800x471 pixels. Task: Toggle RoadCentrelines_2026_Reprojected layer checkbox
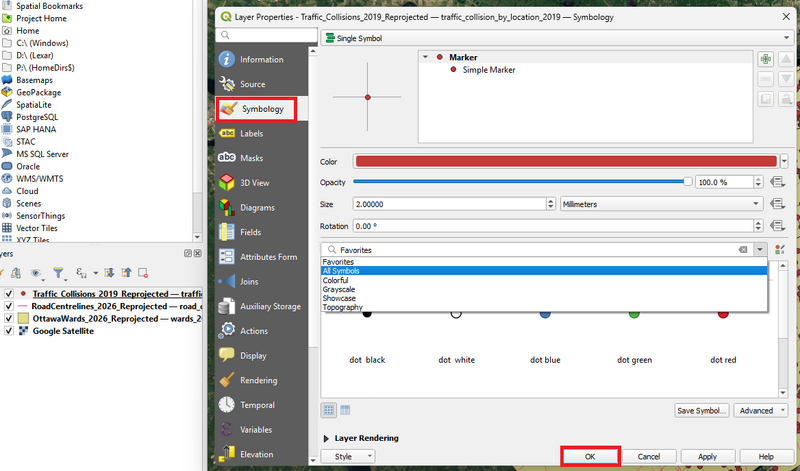9,306
